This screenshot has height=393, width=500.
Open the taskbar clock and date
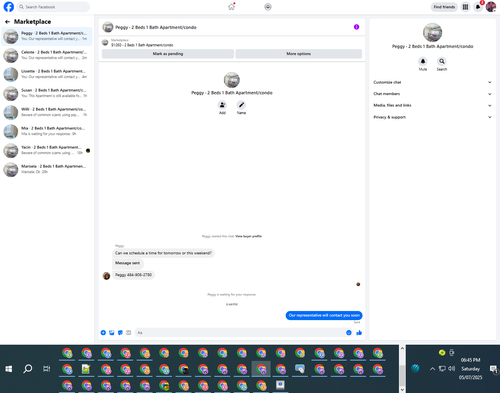coord(470,369)
